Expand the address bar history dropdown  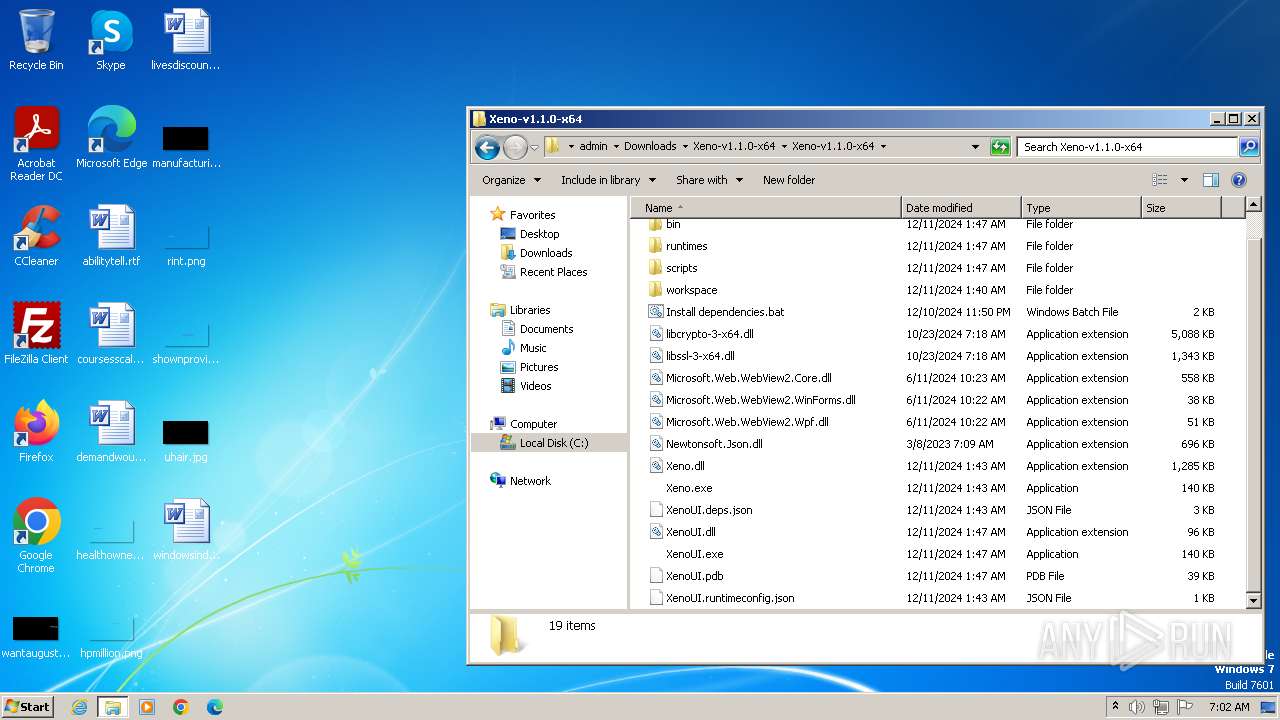[975, 147]
